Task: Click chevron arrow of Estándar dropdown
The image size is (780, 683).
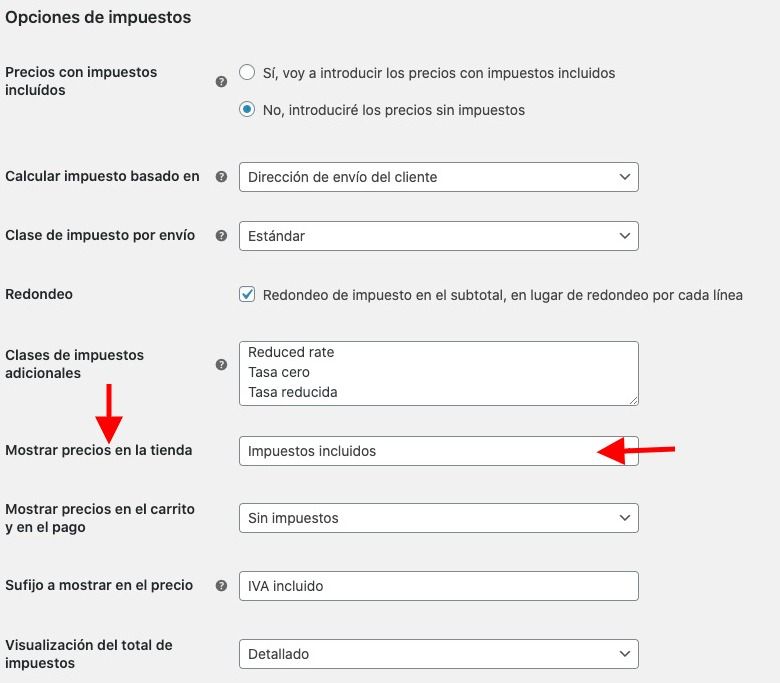Action: [625, 236]
